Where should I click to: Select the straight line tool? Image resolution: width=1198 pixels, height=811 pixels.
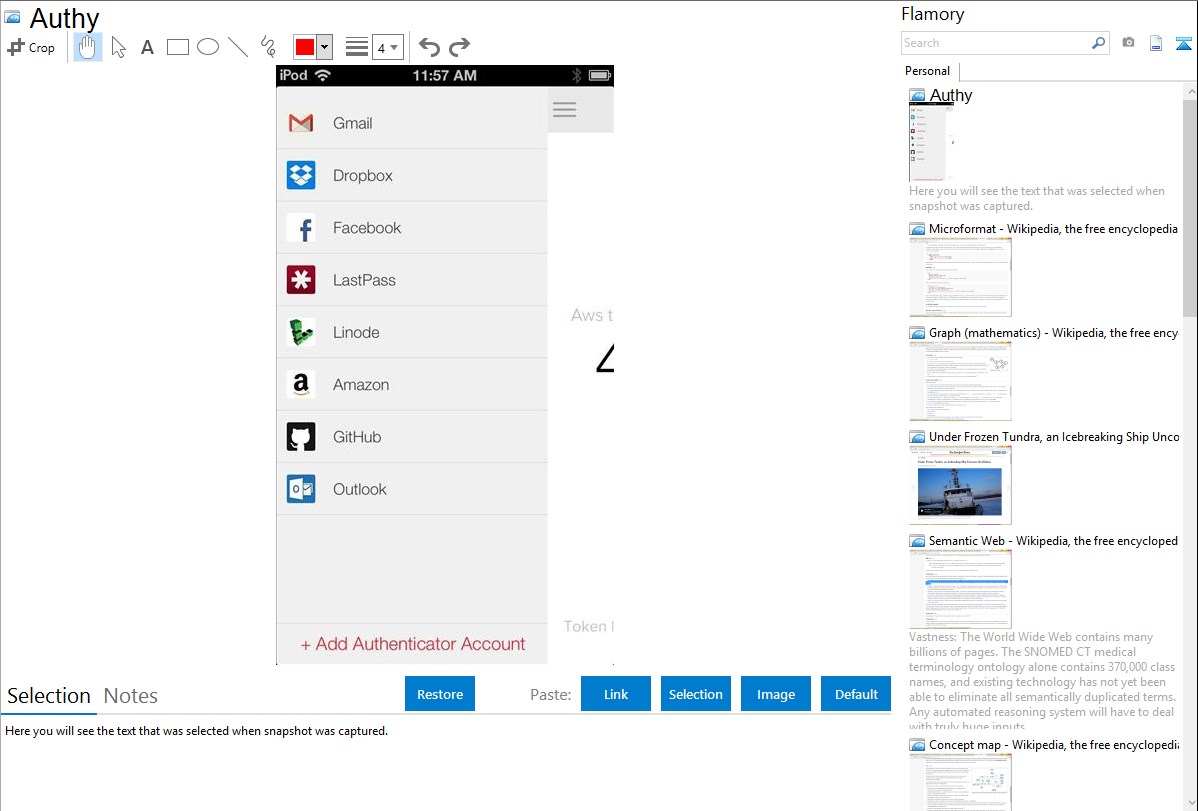(x=238, y=47)
